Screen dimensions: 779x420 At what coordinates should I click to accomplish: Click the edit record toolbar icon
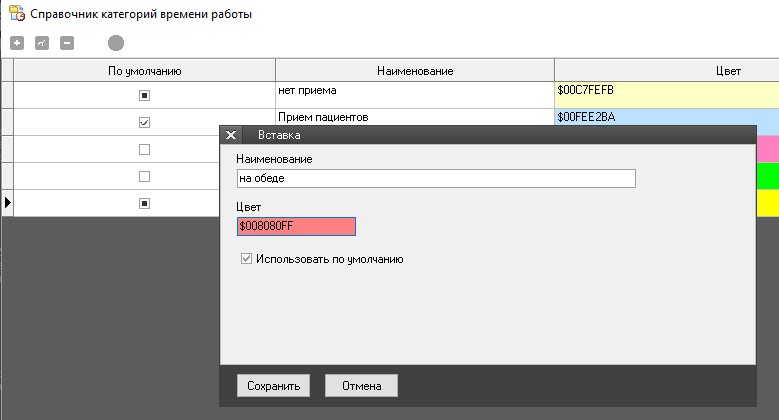41,43
